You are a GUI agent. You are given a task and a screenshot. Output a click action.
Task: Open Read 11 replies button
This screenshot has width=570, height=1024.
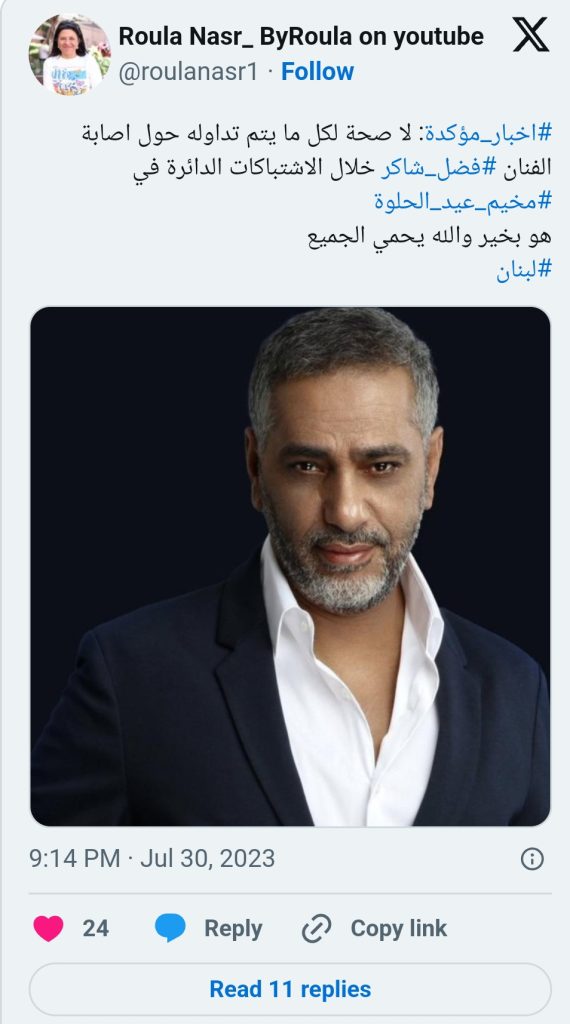click(x=290, y=989)
